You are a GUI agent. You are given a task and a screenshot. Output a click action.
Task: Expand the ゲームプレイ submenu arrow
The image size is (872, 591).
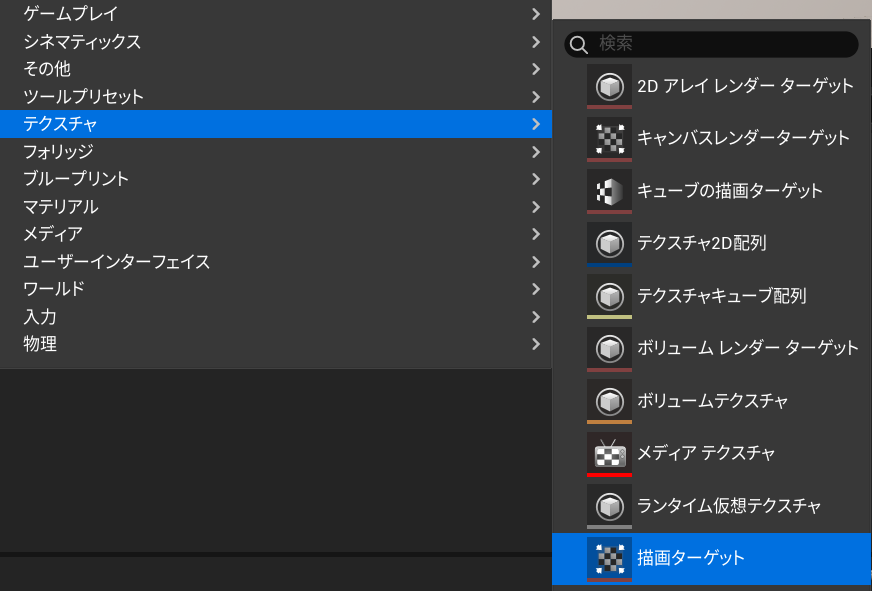click(x=536, y=14)
